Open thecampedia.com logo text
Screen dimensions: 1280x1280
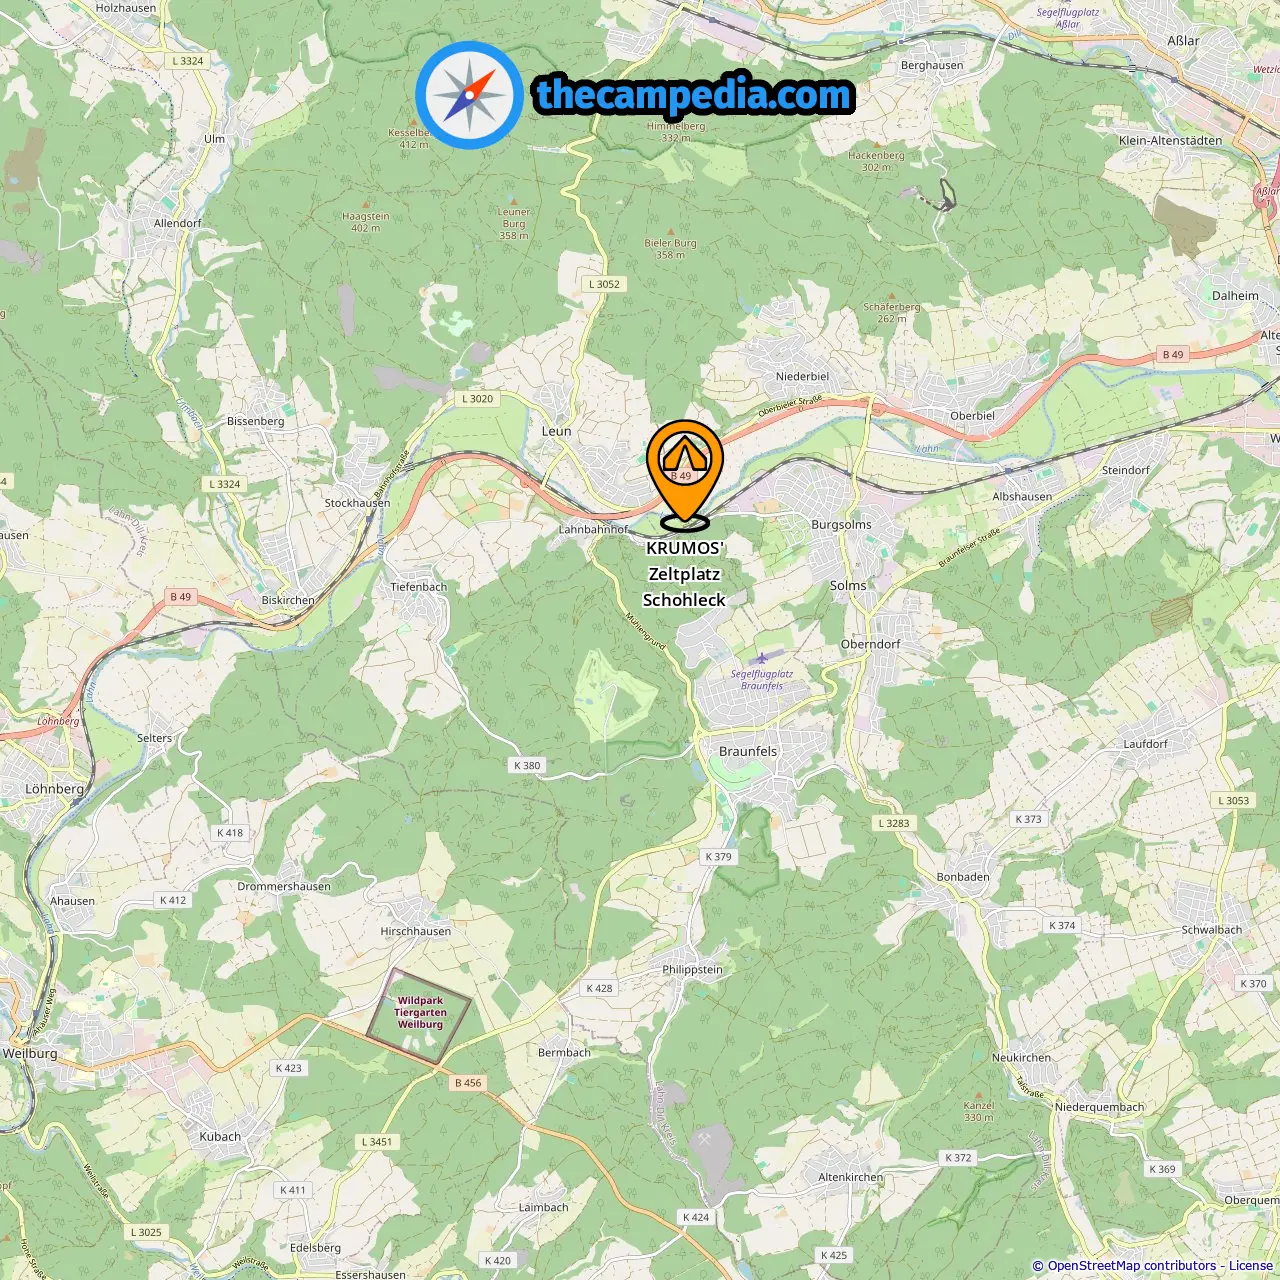tap(694, 95)
